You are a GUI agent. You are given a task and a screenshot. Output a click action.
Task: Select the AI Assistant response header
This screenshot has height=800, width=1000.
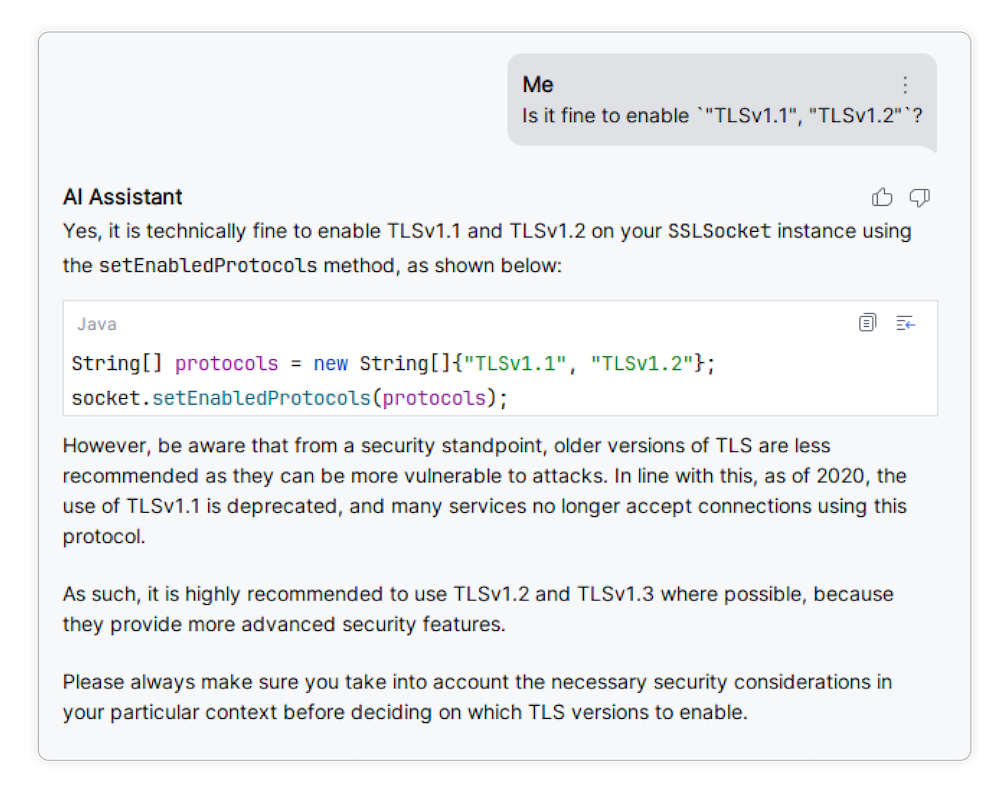pyautogui.click(x=122, y=197)
